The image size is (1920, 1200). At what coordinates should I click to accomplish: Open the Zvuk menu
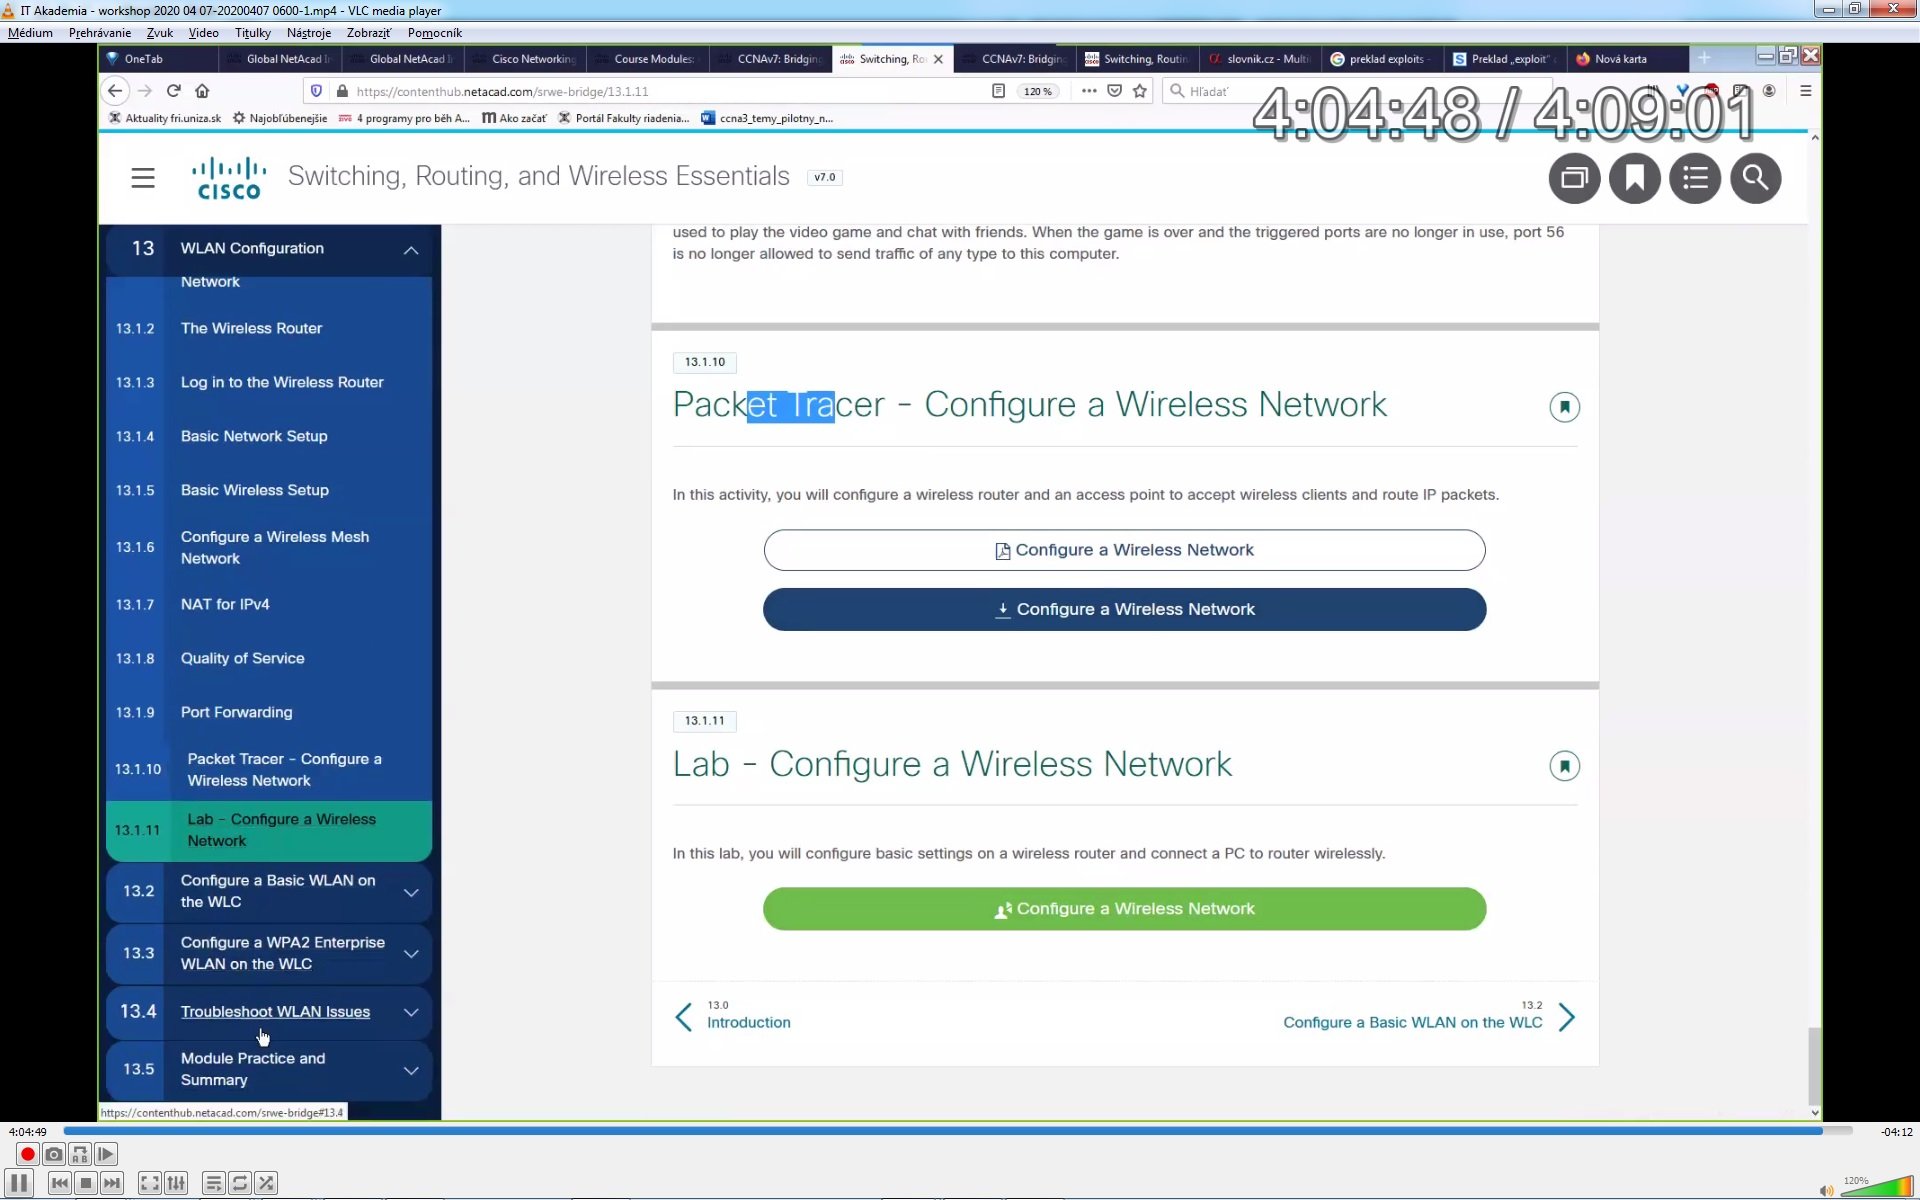click(x=160, y=33)
